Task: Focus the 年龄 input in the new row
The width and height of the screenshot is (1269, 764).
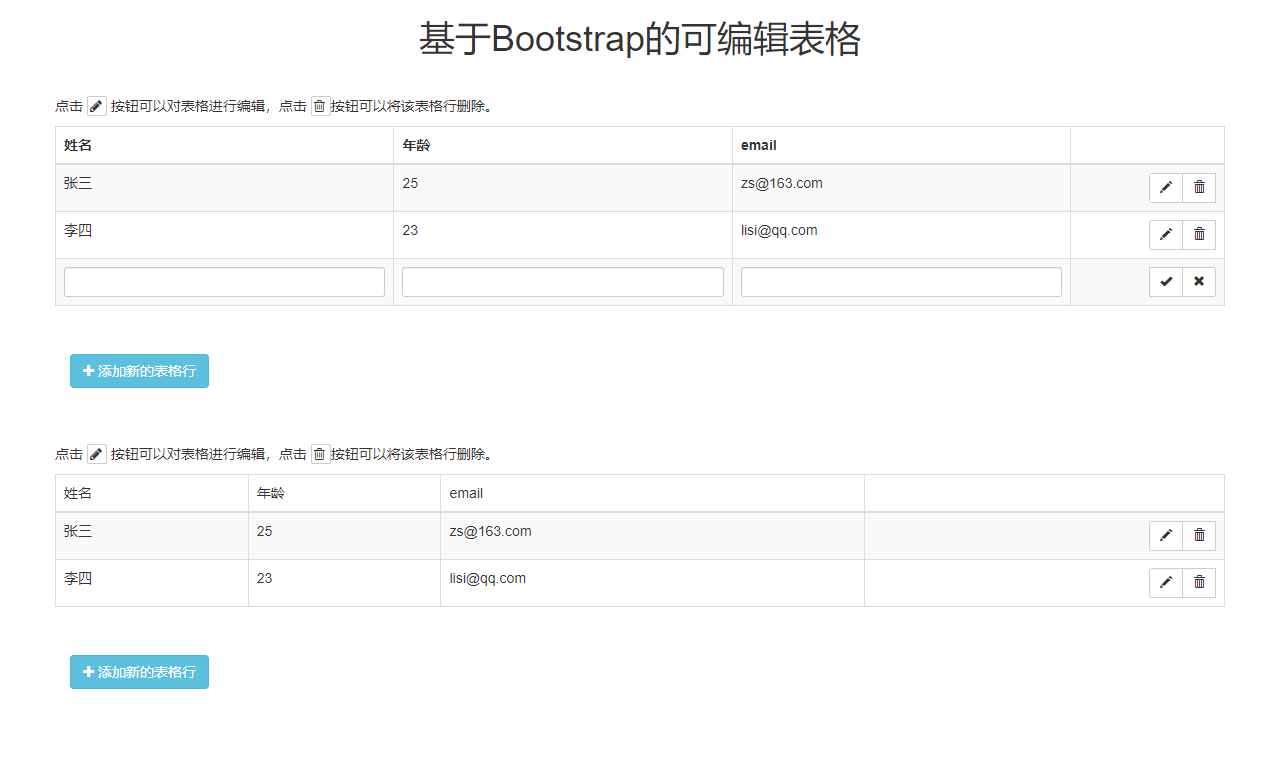Action: coord(563,282)
